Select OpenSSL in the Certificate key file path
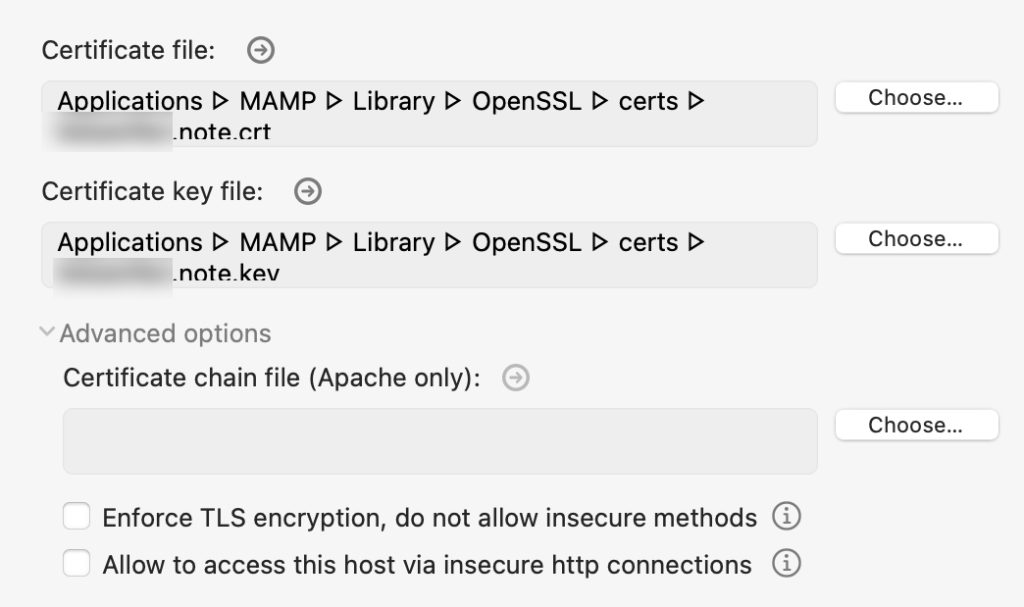 pos(526,243)
